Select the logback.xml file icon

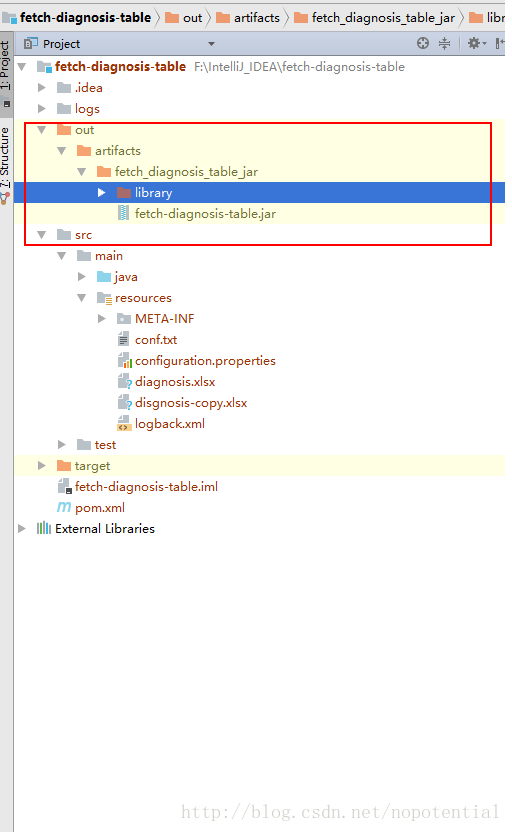(124, 423)
